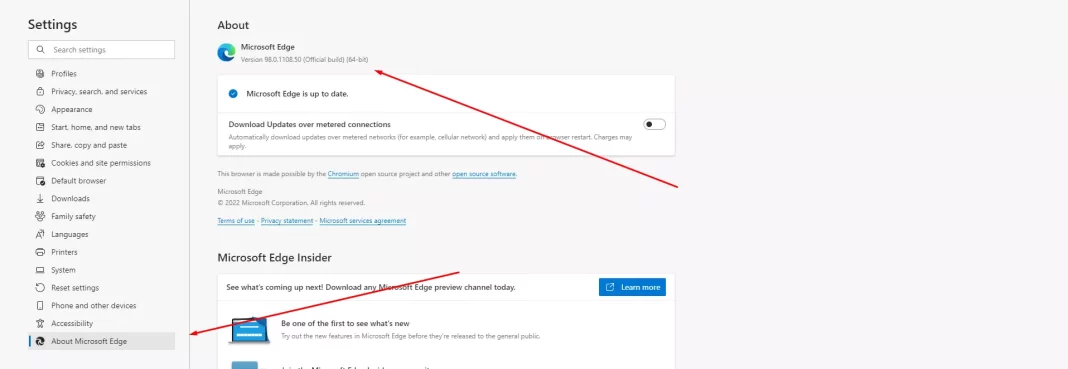Click the Profiles sidebar icon
Screen dimensions: 1068x369
click(x=40, y=74)
